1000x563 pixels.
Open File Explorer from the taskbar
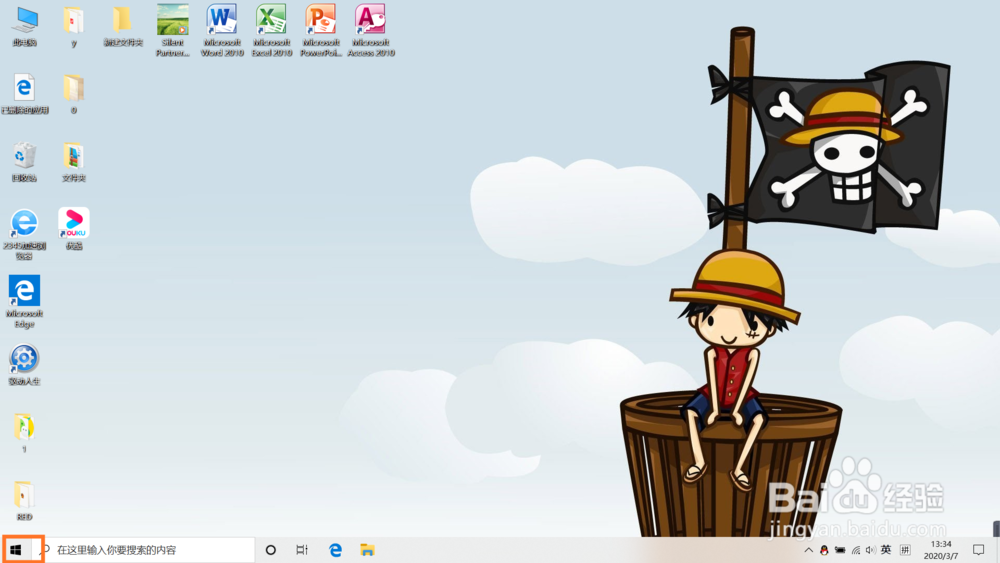367,550
